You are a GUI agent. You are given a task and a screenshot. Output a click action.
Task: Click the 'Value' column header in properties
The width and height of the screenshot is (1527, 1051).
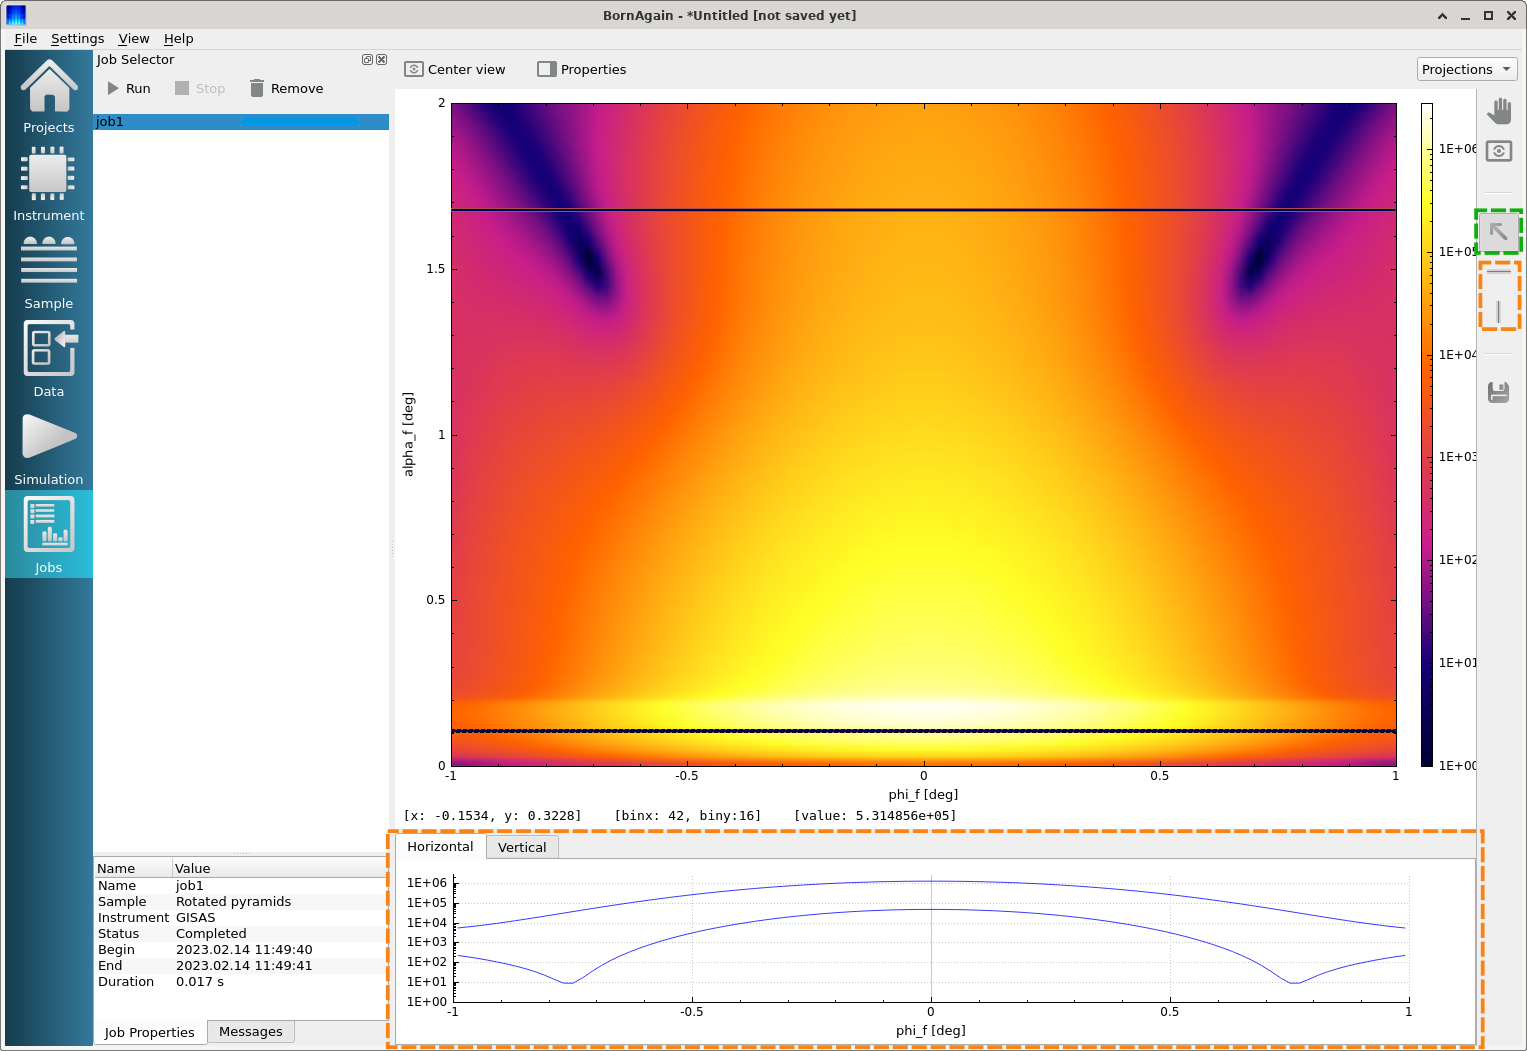coord(279,868)
